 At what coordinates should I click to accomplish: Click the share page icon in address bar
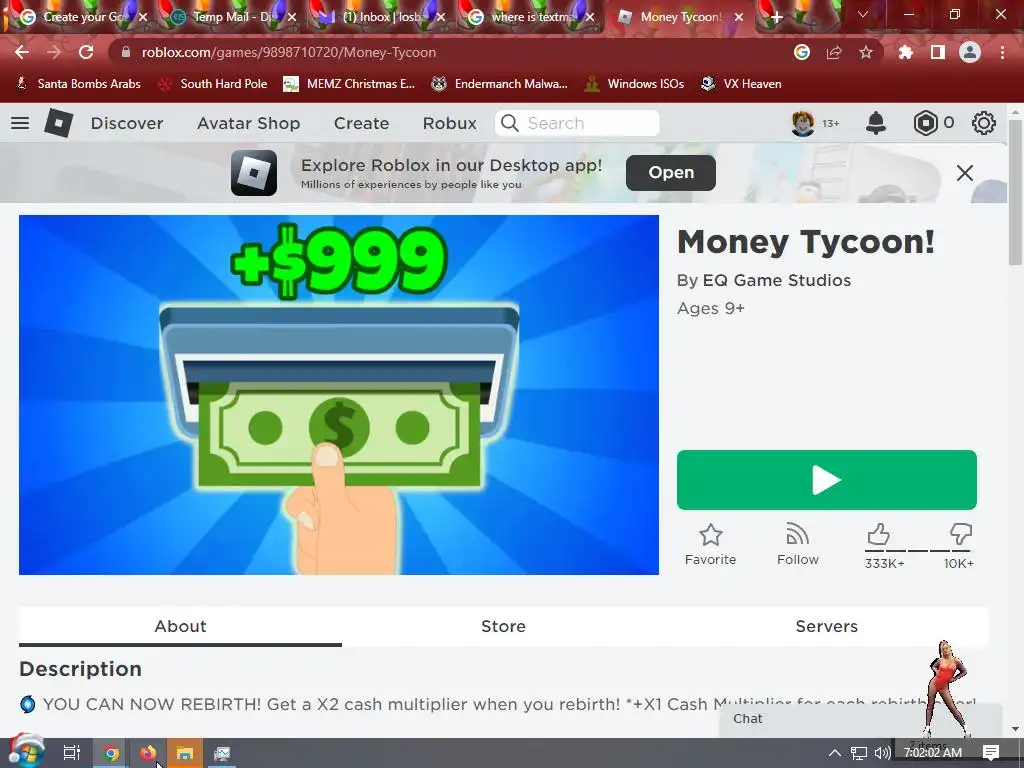pos(834,52)
